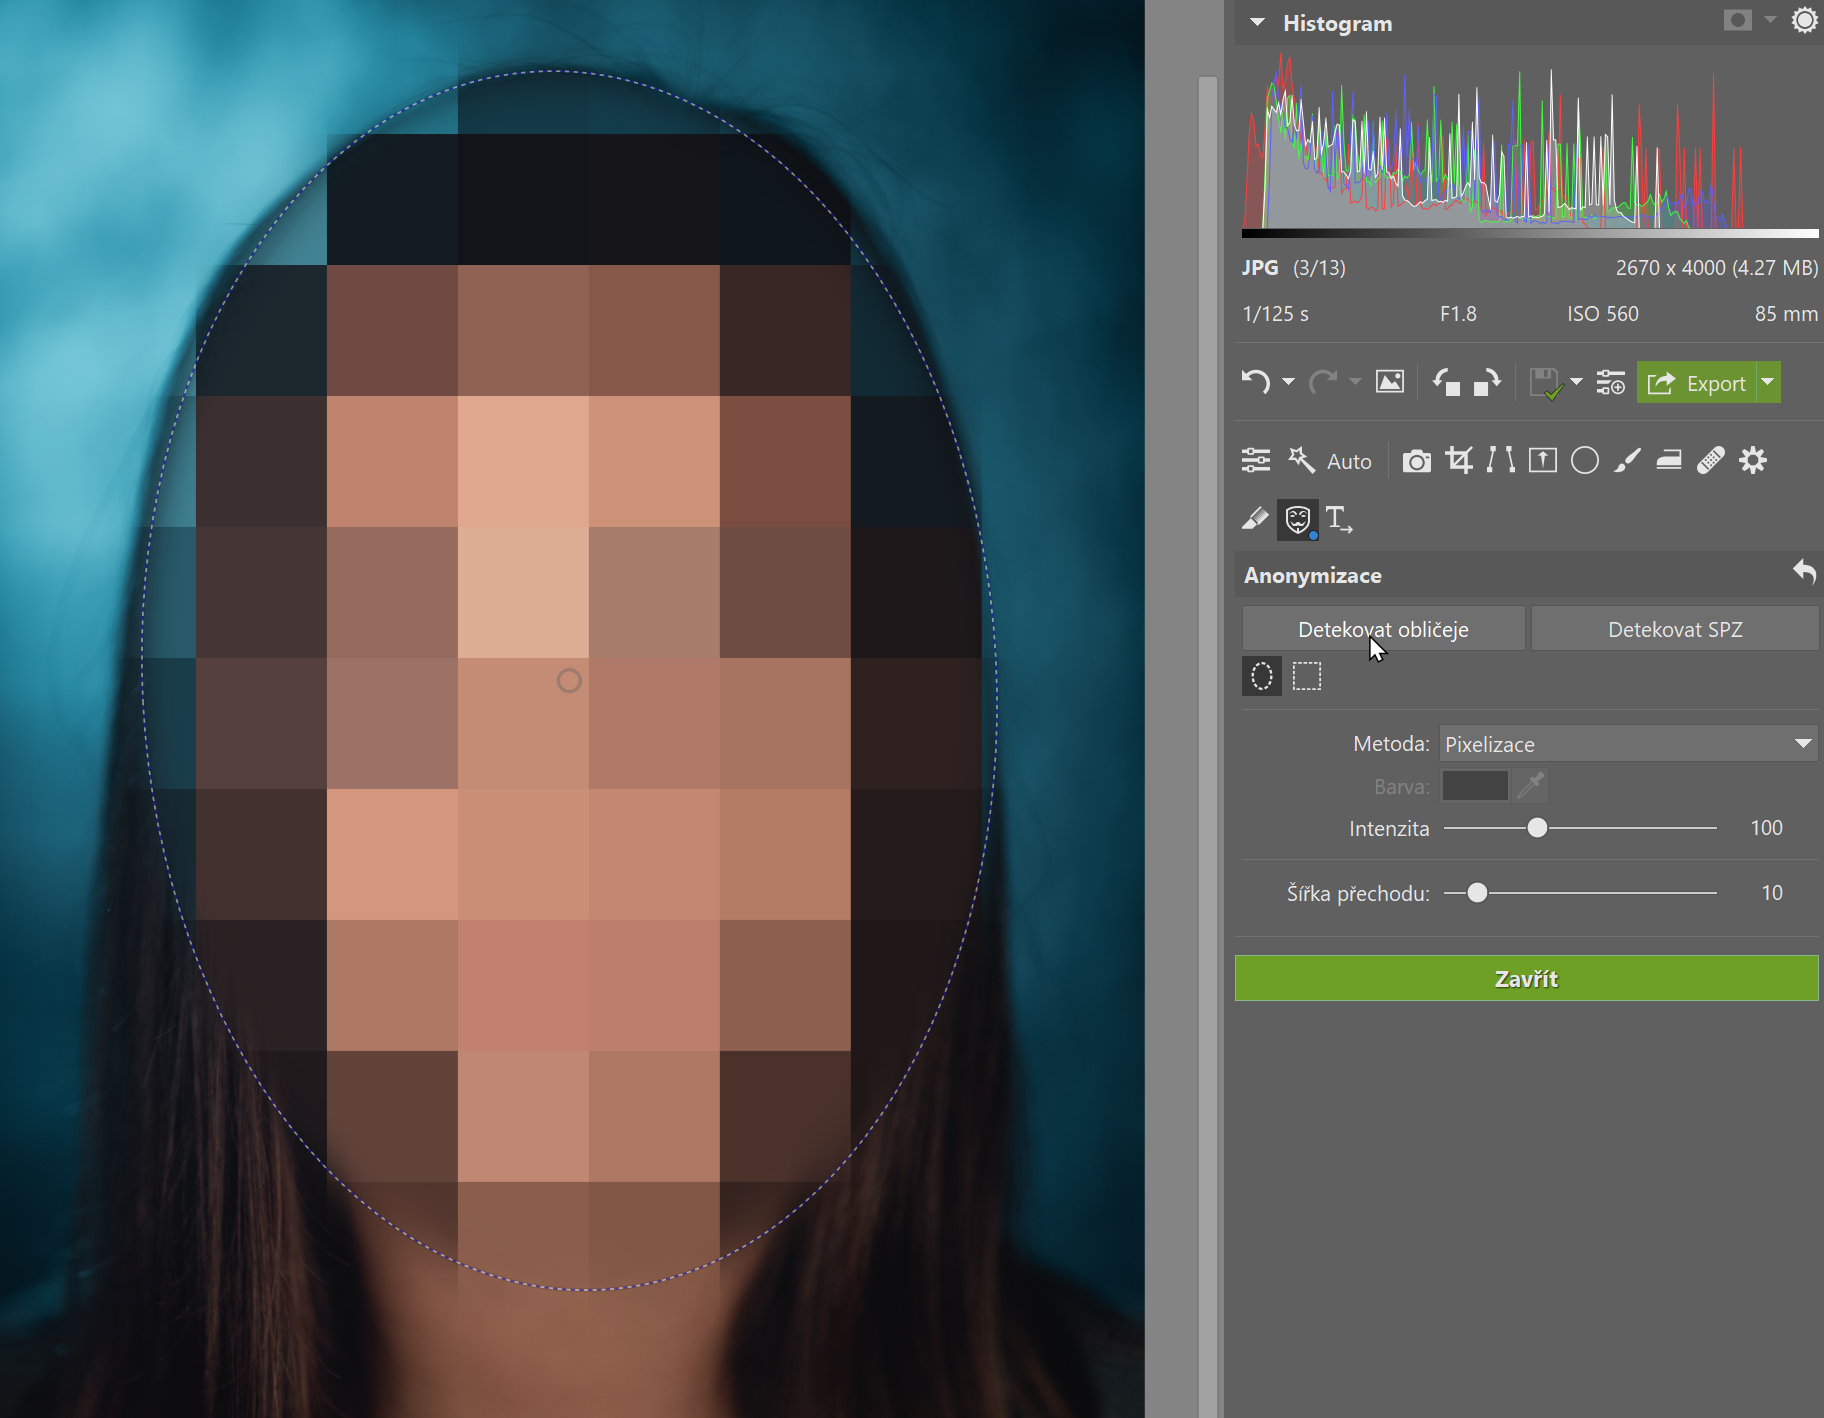Select the knife blade tool icon

pyautogui.click(x=1255, y=519)
